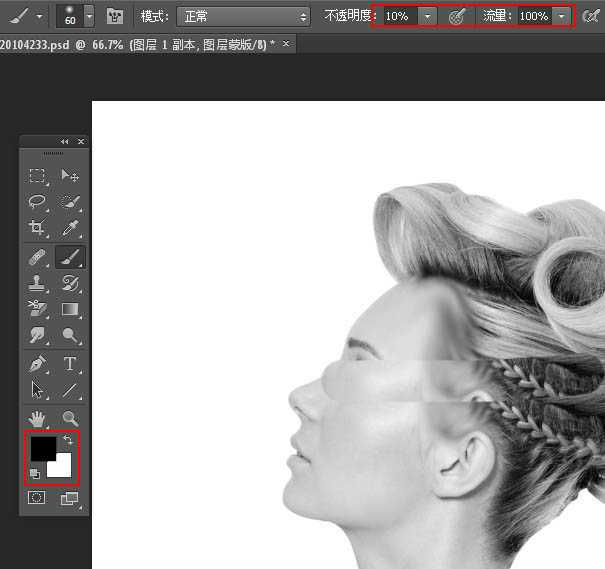605x569 pixels.
Task: Swap foreground and background colors
Action: 69,440
